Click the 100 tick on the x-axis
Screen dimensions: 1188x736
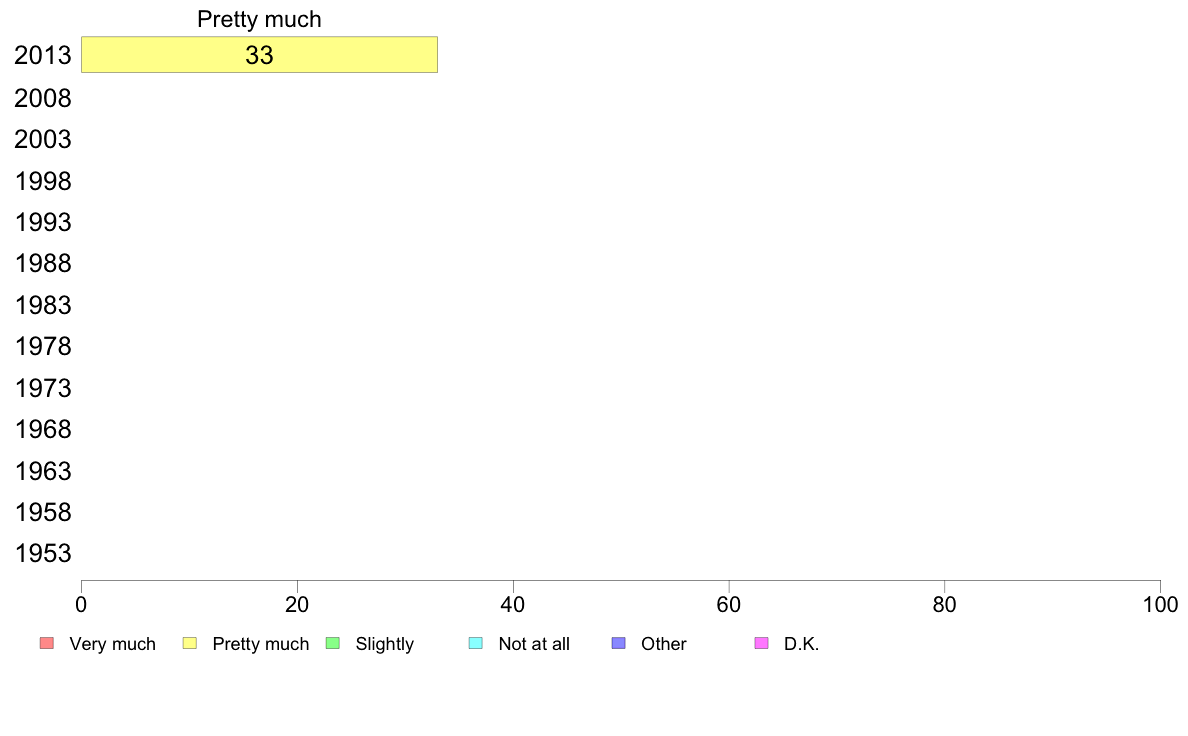click(1160, 604)
